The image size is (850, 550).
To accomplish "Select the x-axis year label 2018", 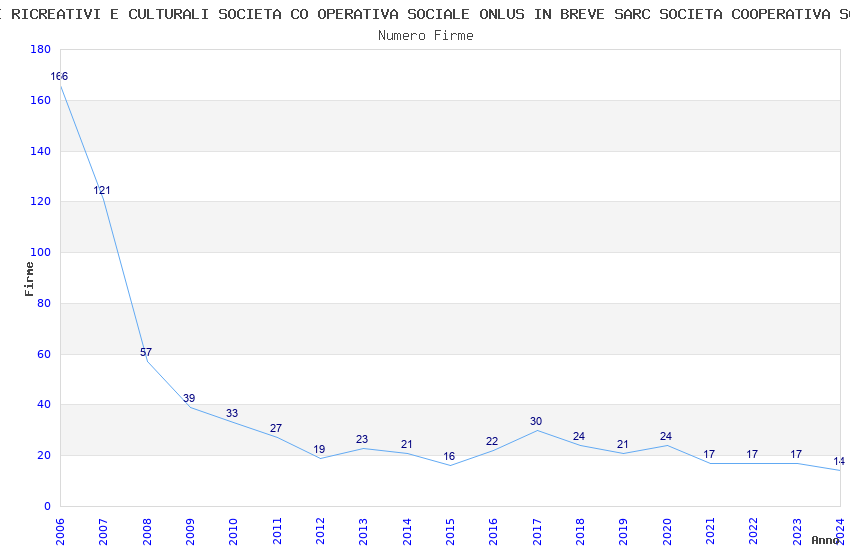I will coord(581,532).
